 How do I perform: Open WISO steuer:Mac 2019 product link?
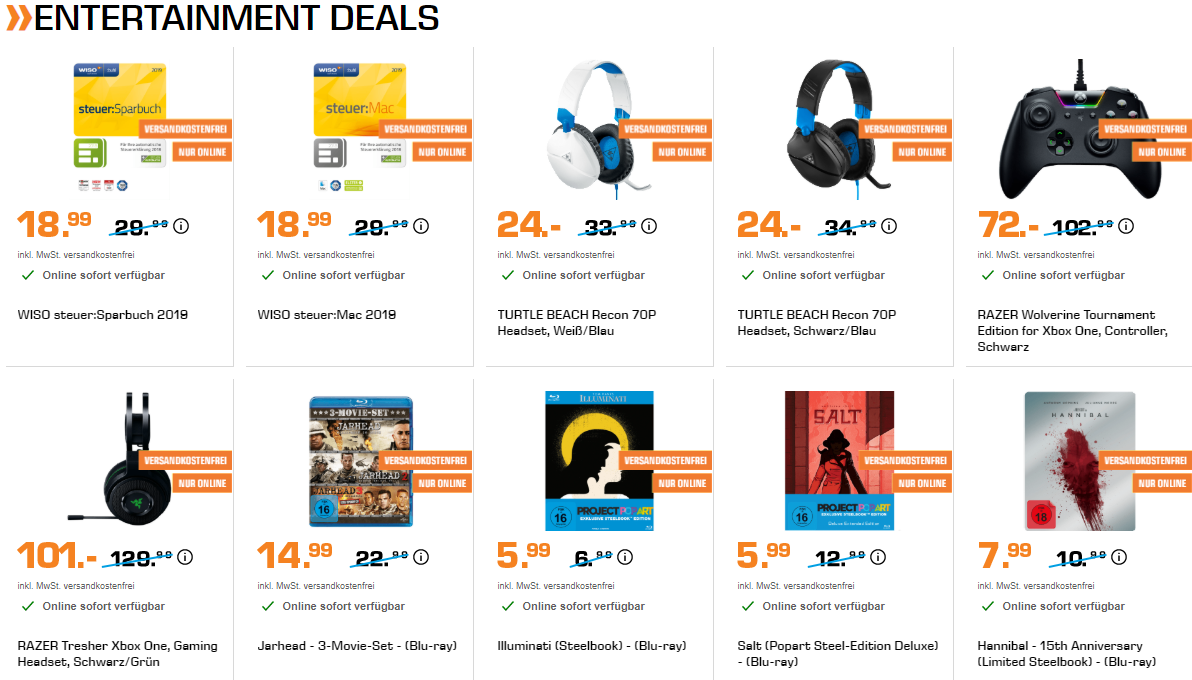327,315
